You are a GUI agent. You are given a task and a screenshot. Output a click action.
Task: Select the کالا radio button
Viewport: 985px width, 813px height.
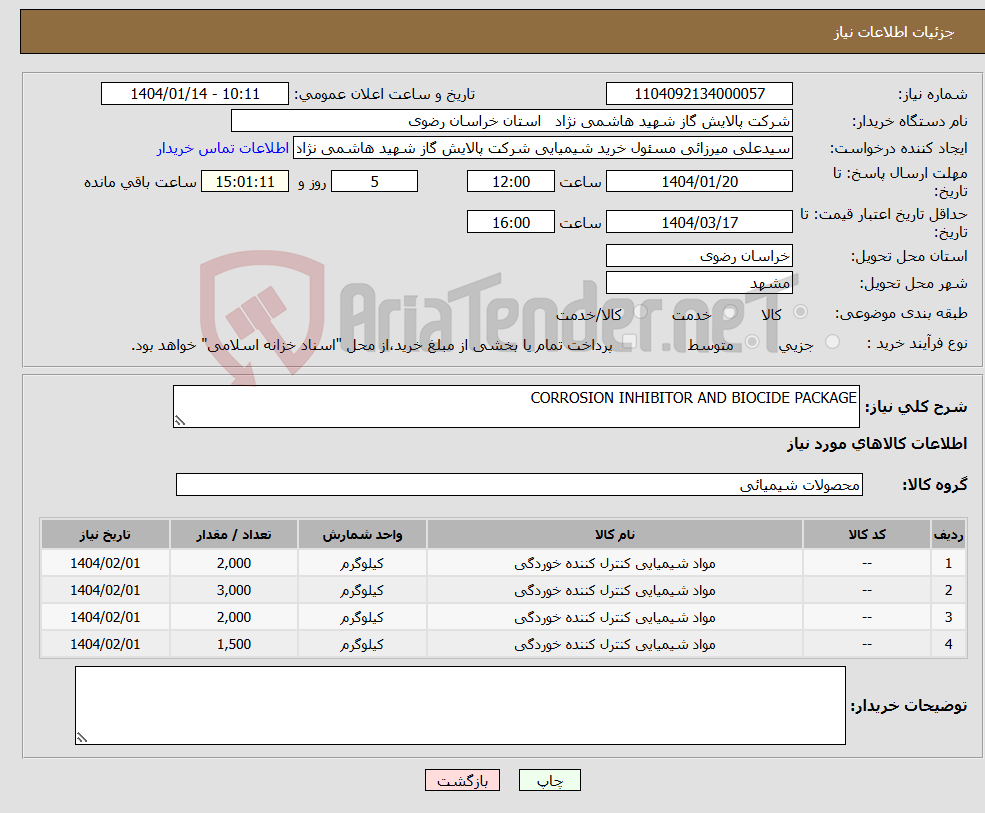pyautogui.click(x=800, y=314)
